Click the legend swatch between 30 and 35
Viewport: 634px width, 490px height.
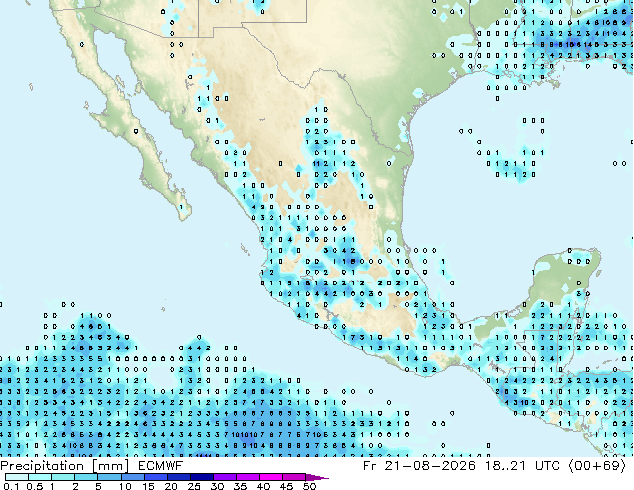click(x=225, y=477)
